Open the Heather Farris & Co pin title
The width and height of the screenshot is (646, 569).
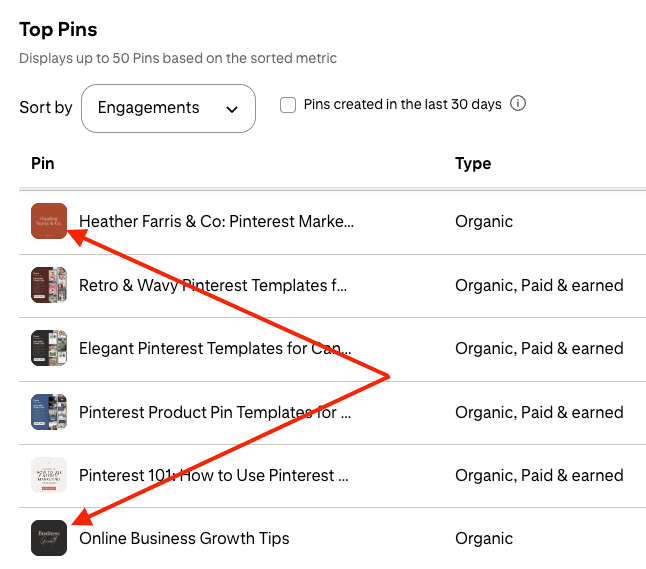[x=216, y=222]
